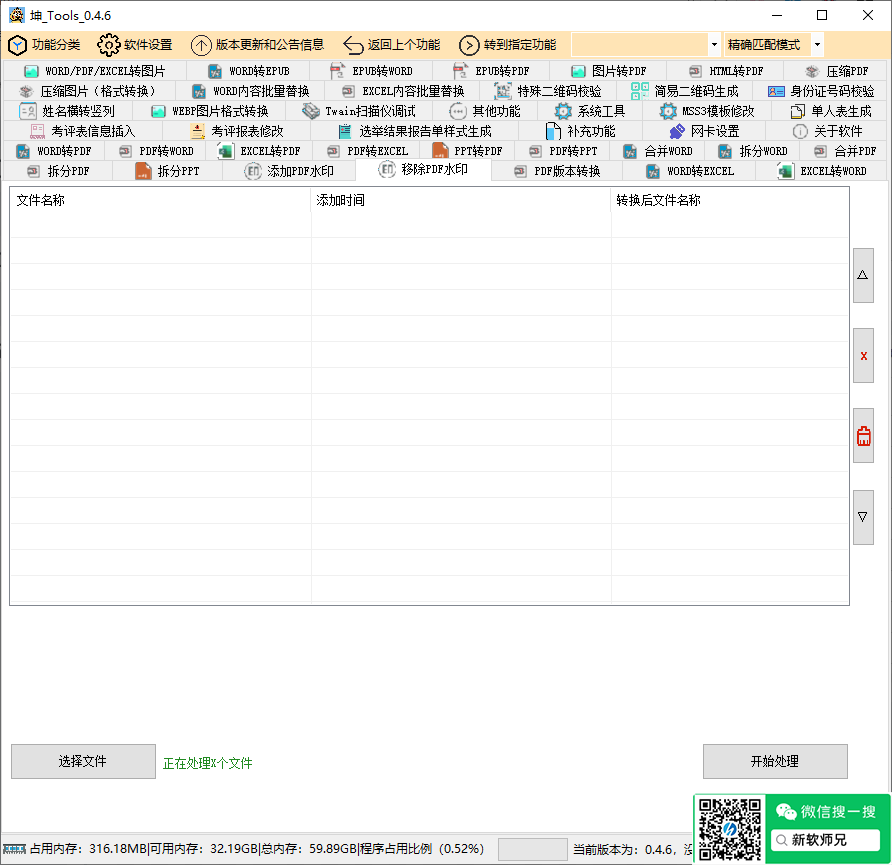The image size is (892, 865).
Task: Open 软件设置 gear icon
Action: pyautogui.click(x=108, y=45)
